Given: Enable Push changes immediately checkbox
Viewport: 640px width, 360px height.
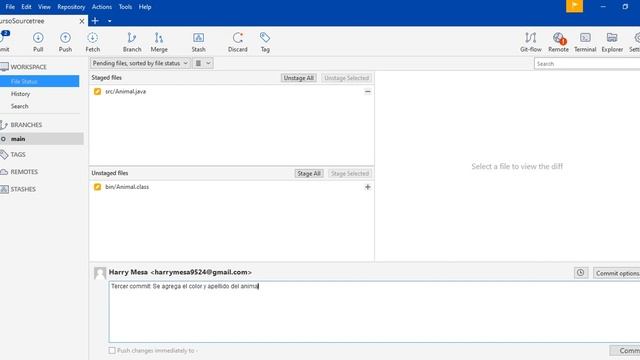Looking at the screenshot, I should 112,350.
